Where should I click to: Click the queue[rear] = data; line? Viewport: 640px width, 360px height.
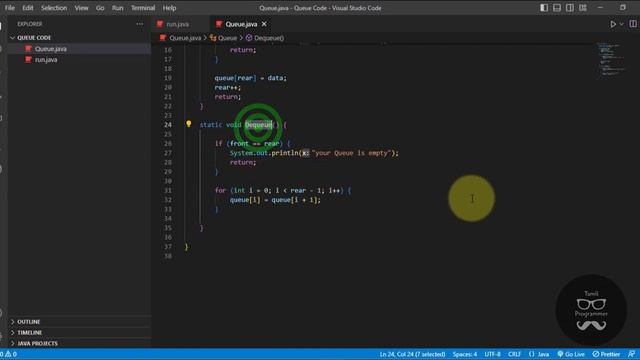(x=251, y=78)
